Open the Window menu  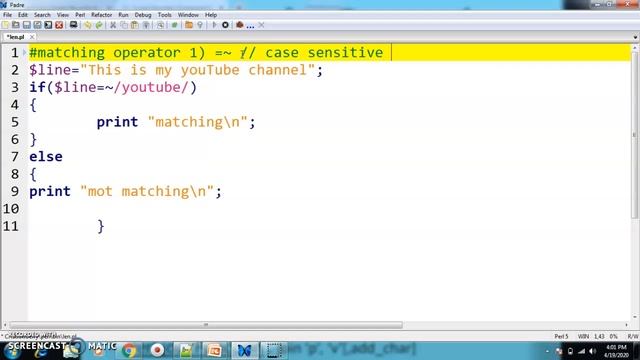point(188,15)
